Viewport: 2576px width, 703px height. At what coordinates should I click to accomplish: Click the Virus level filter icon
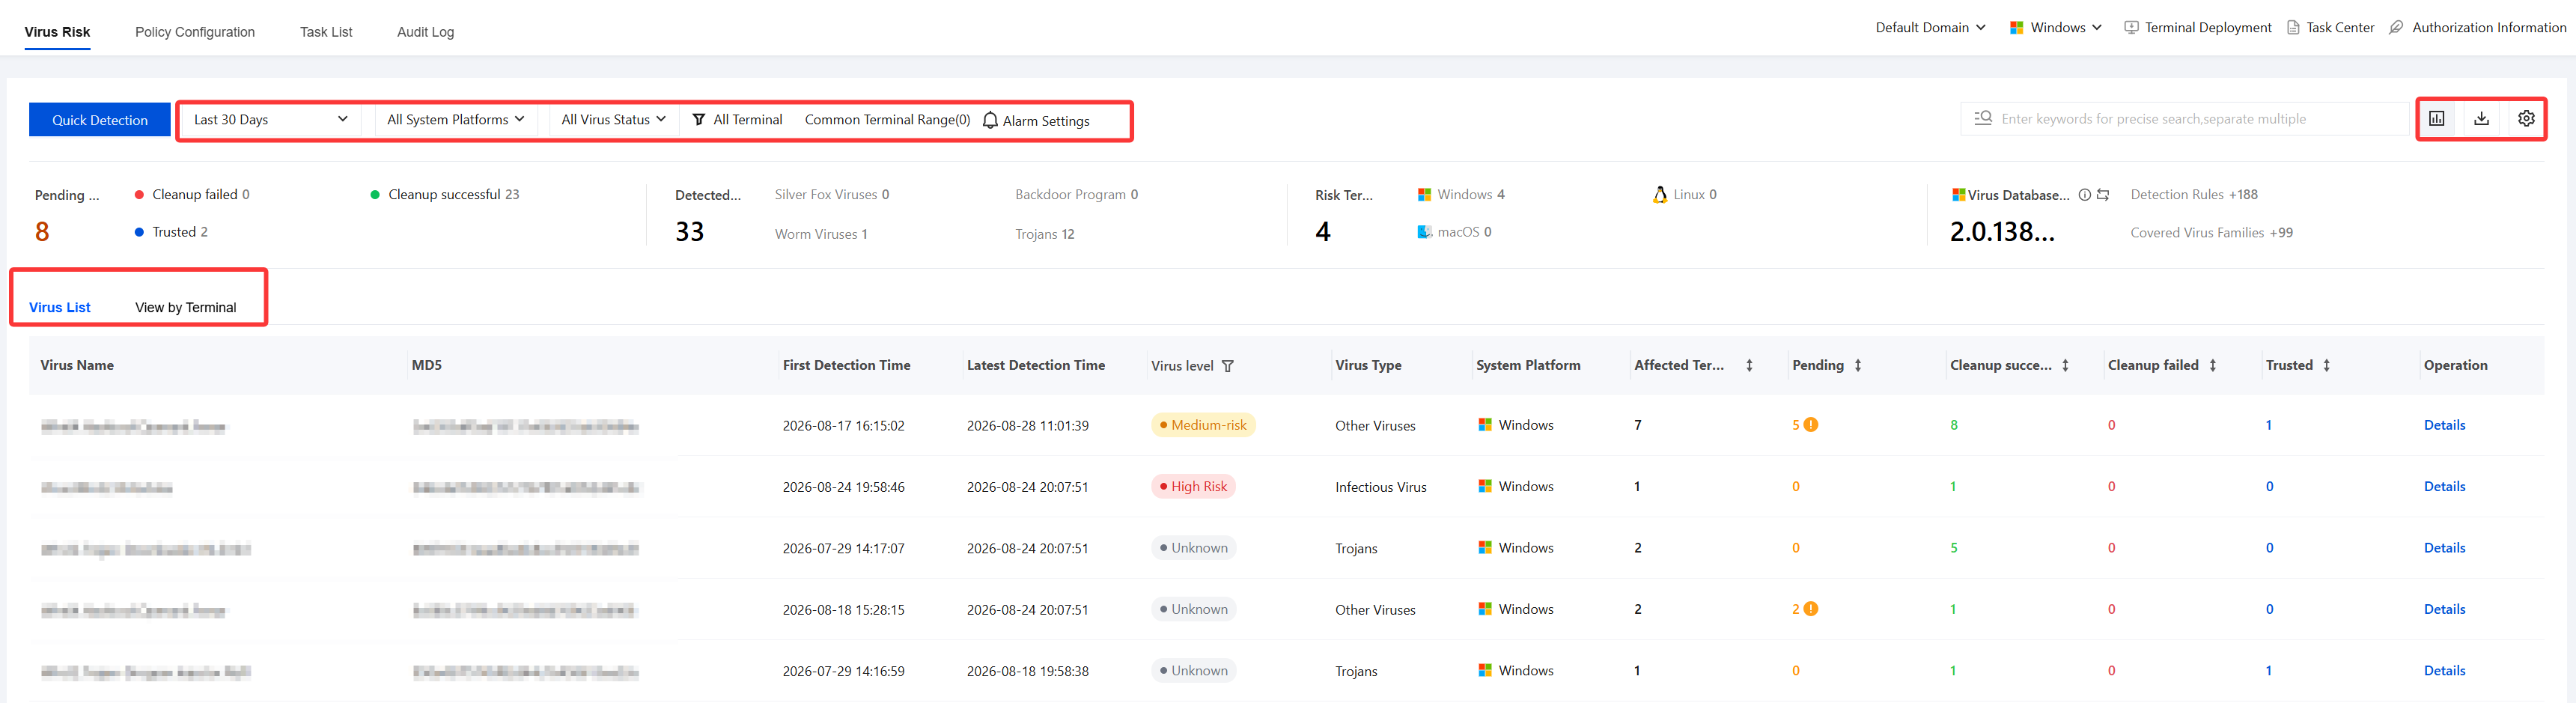pos(1228,366)
